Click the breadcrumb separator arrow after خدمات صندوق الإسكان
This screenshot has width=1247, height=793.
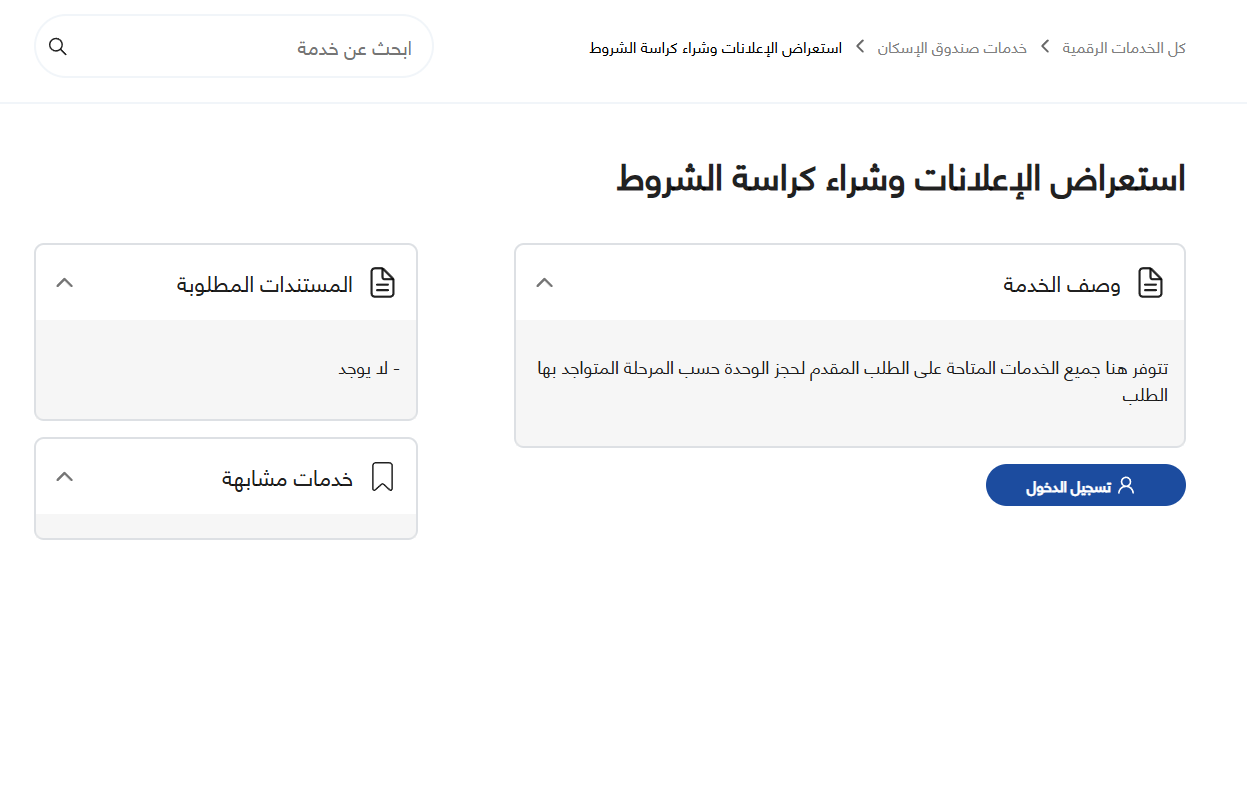858,47
